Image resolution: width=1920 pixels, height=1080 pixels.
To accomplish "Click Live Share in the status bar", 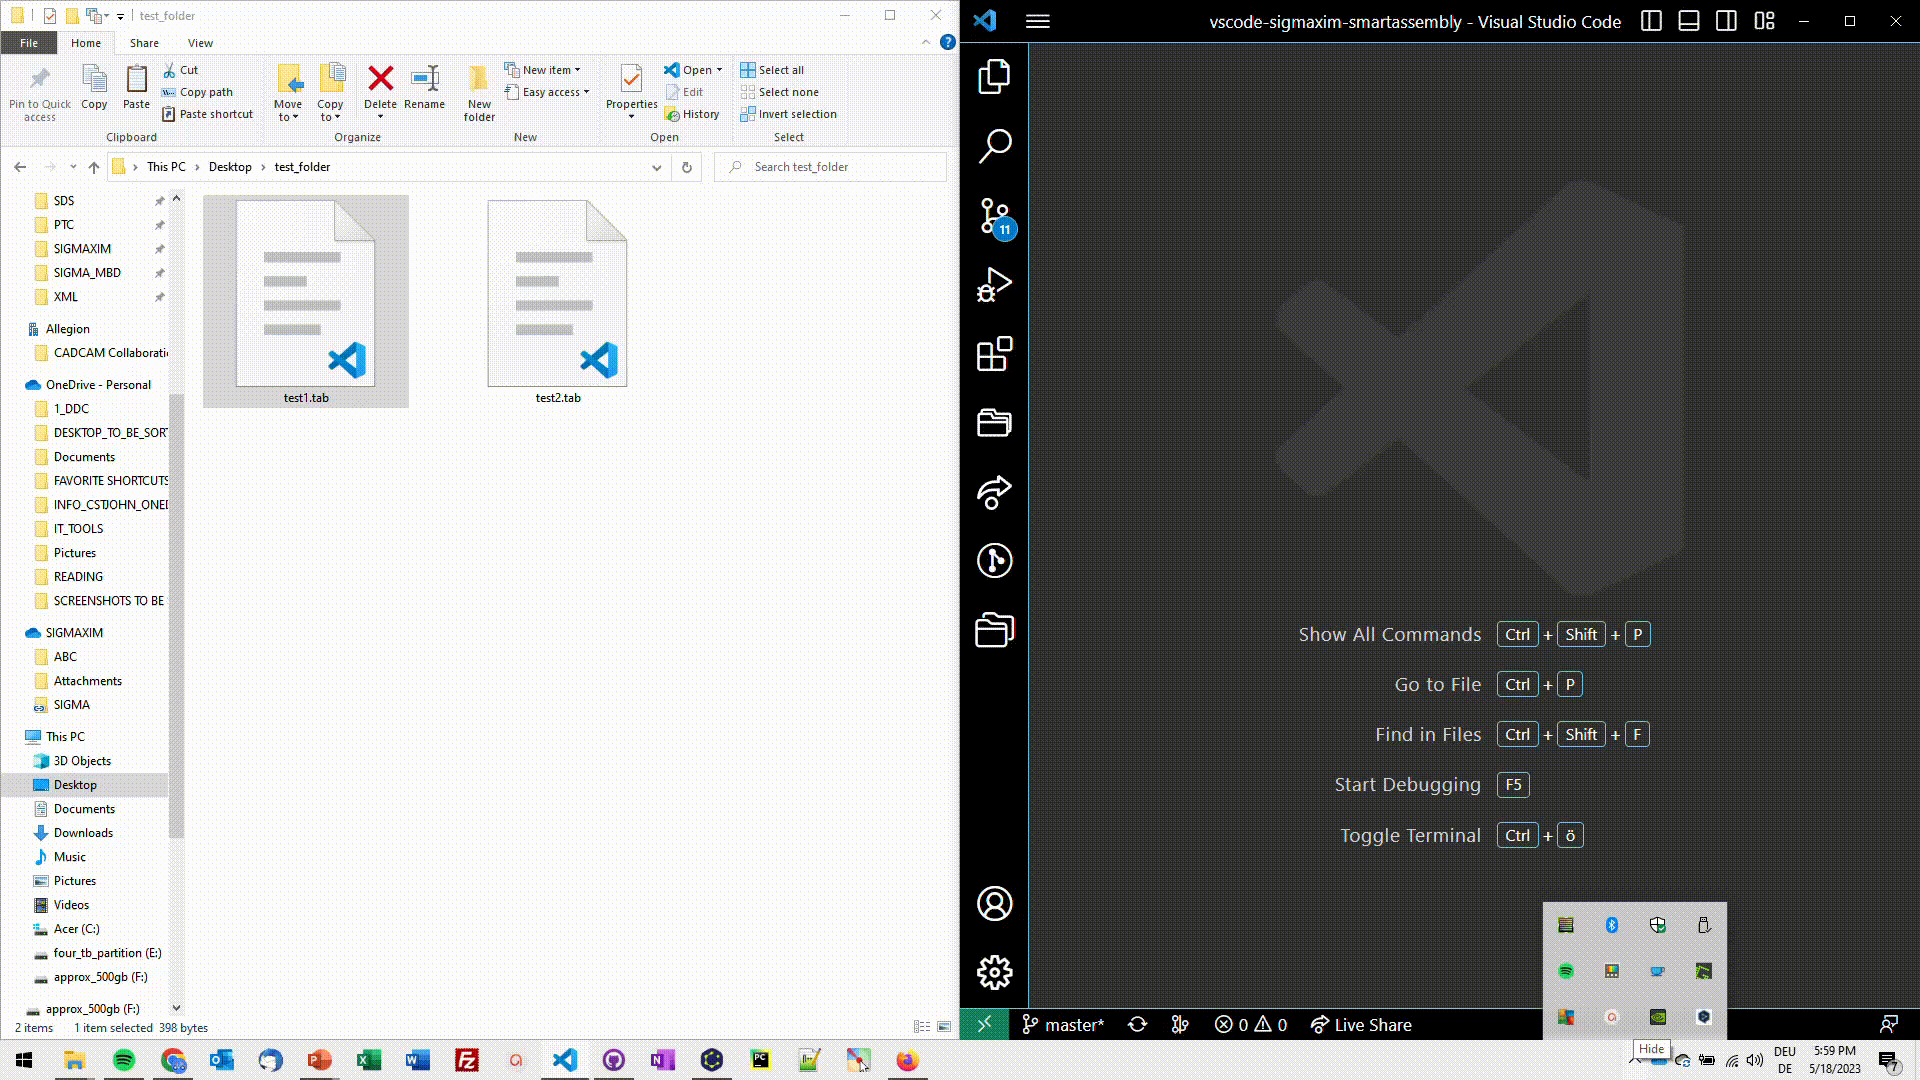I will point(1361,1025).
